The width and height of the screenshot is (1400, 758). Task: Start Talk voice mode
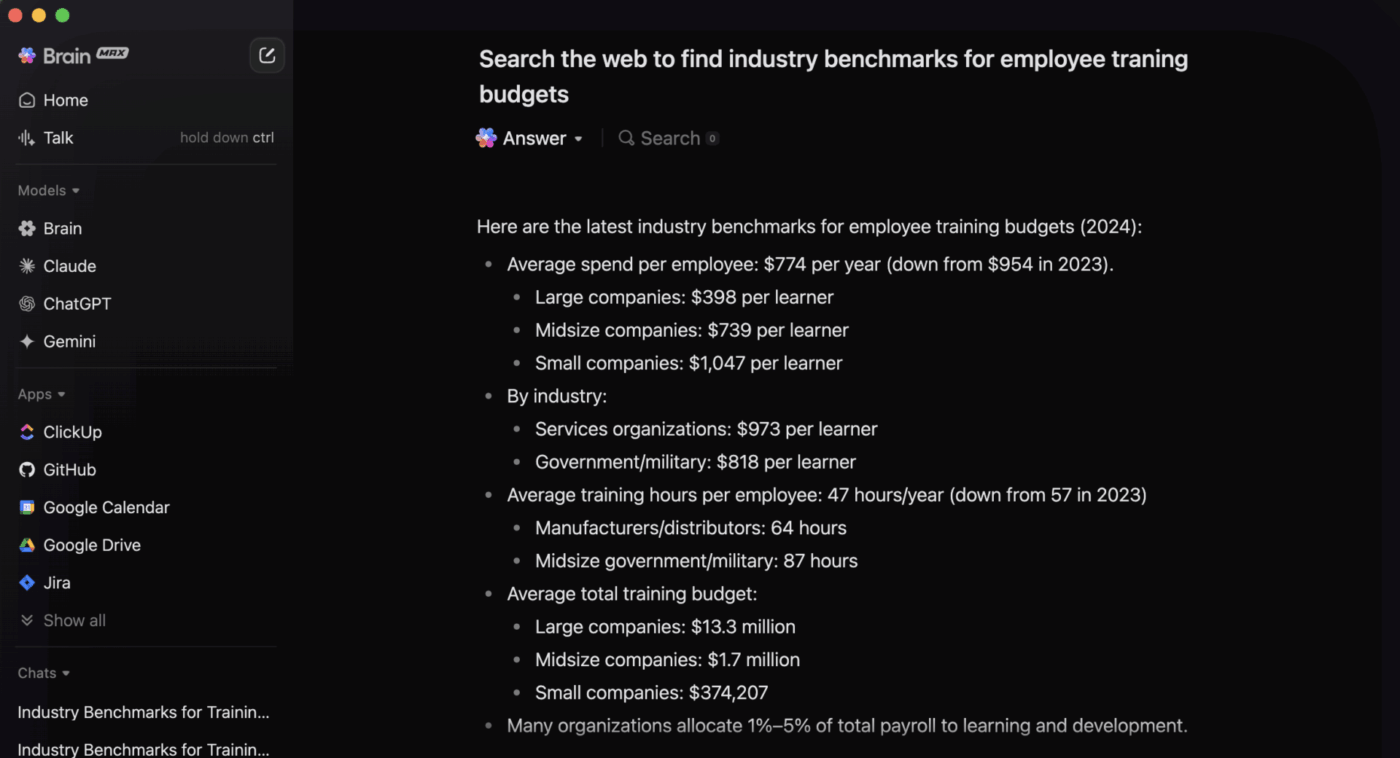(58, 138)
